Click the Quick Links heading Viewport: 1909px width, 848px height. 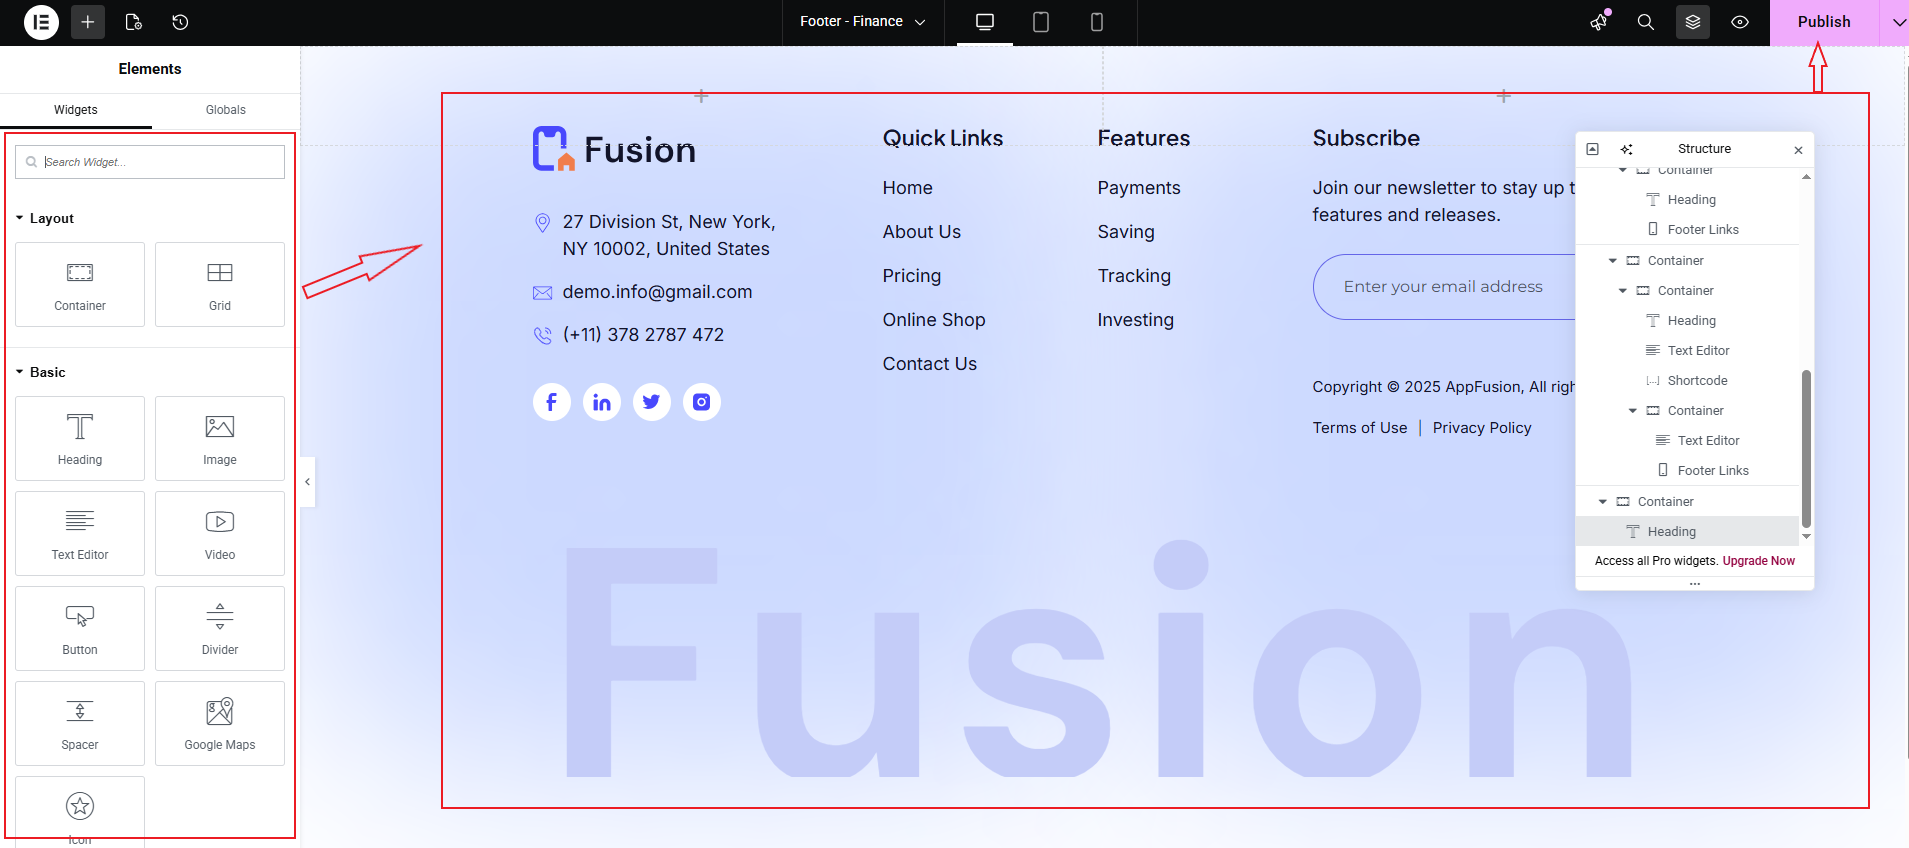pos(943,138)
